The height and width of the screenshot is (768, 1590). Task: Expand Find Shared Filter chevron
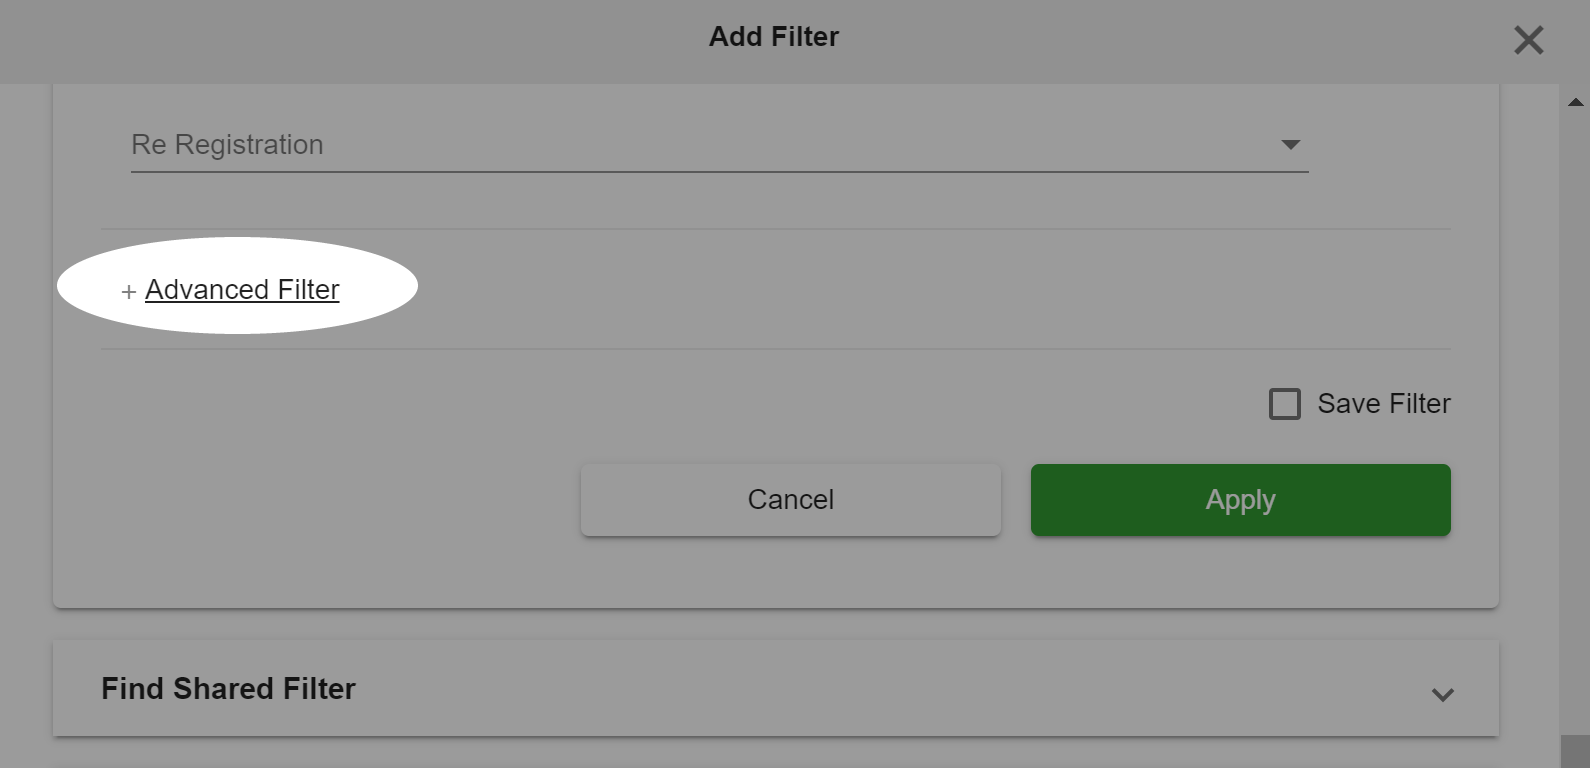point(1442,694)
